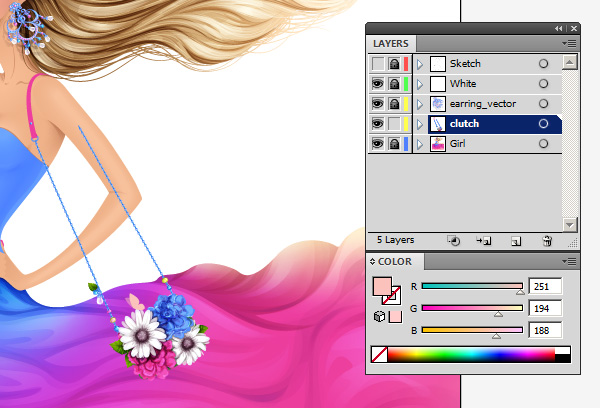Hide the earring_vector layer
This screenshot has height=408, width=600.
coord(378,104)
